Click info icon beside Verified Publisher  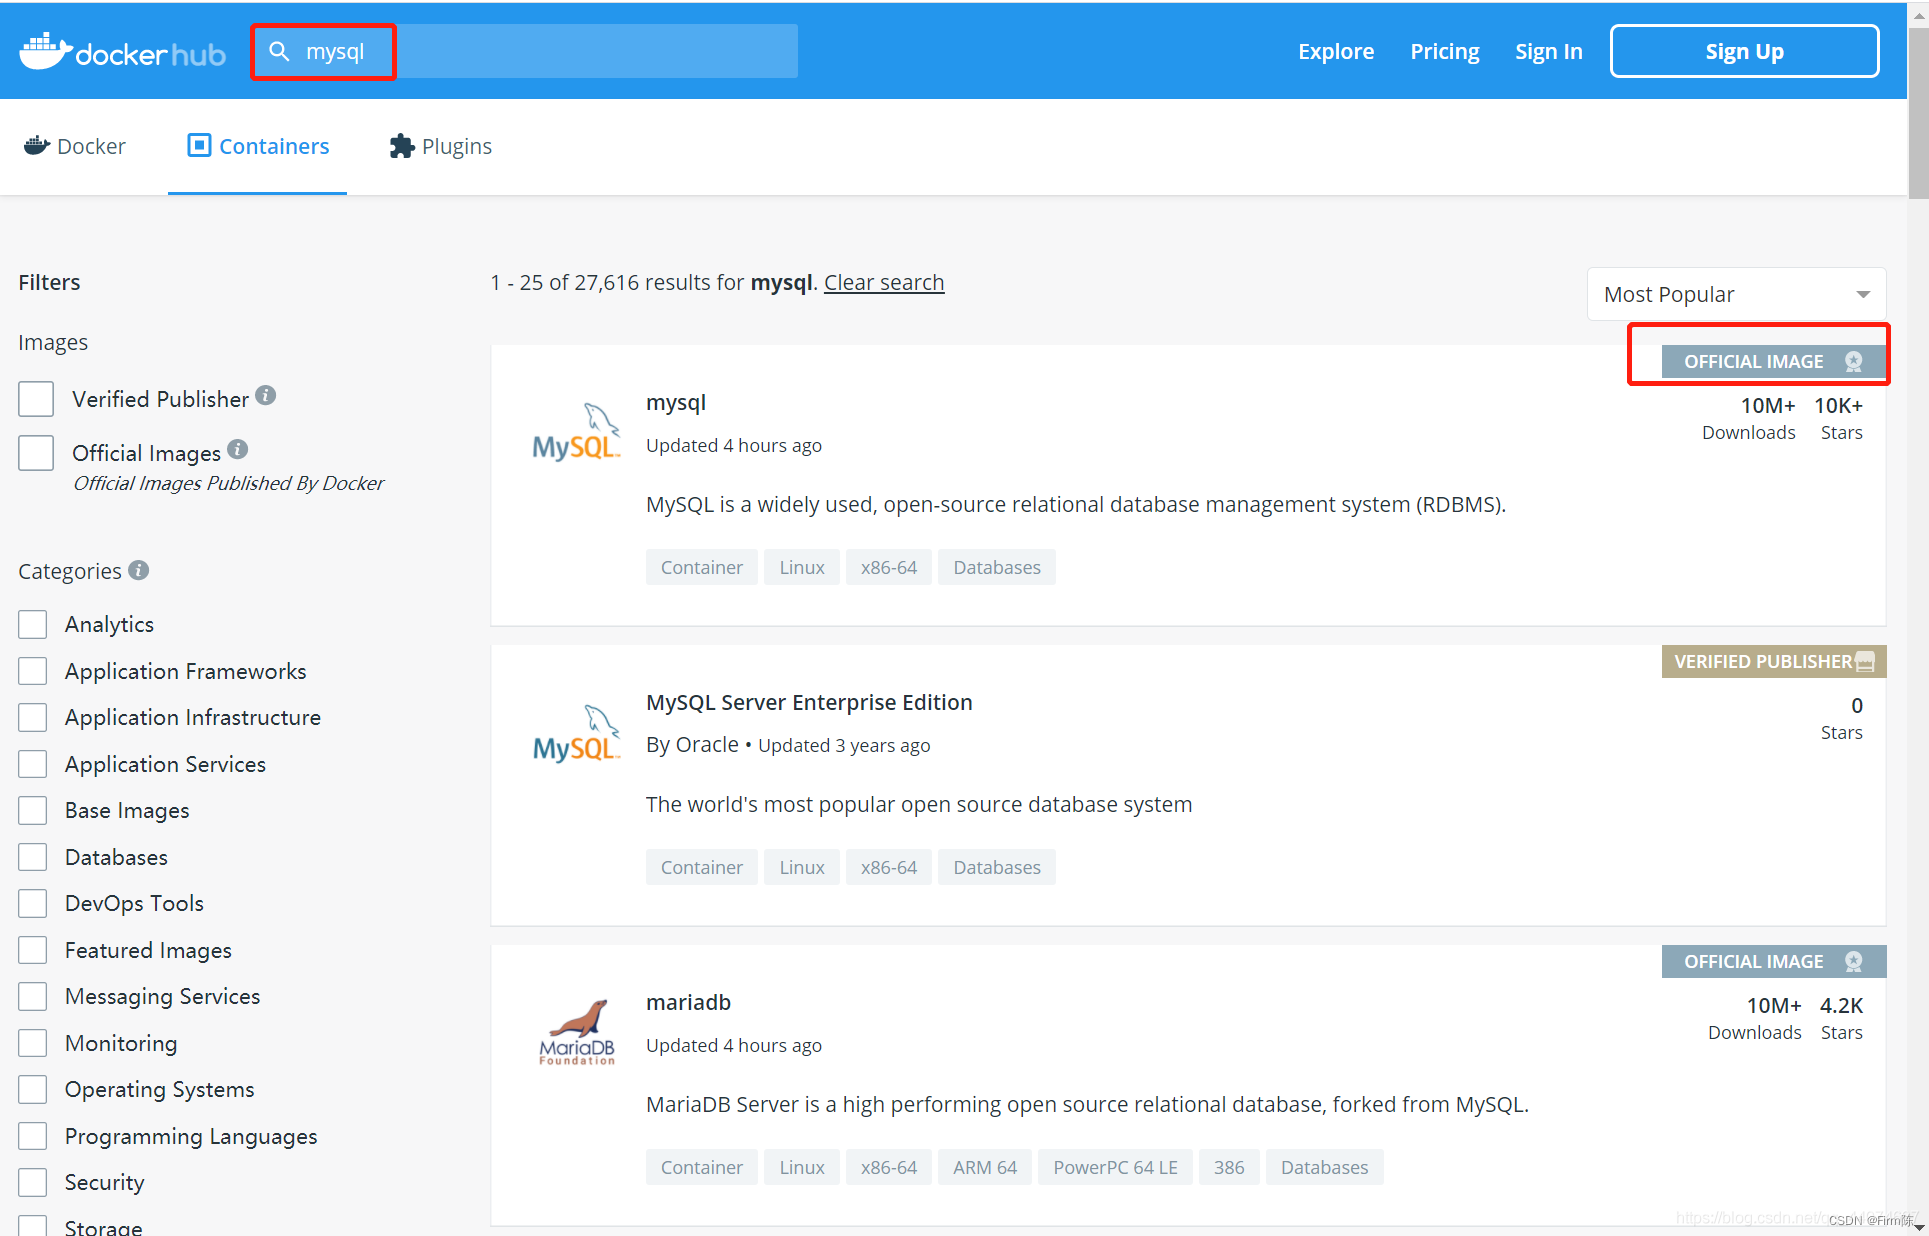click(x=266, y=395)
